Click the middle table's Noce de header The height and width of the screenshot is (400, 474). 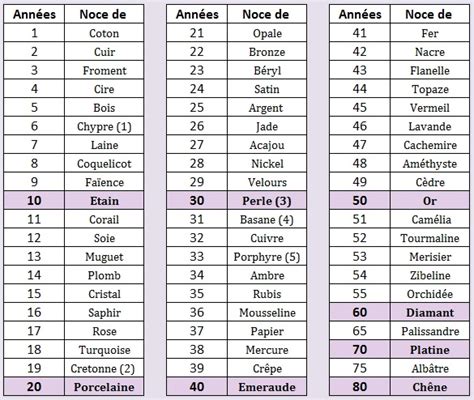click(x=267, y=14)
